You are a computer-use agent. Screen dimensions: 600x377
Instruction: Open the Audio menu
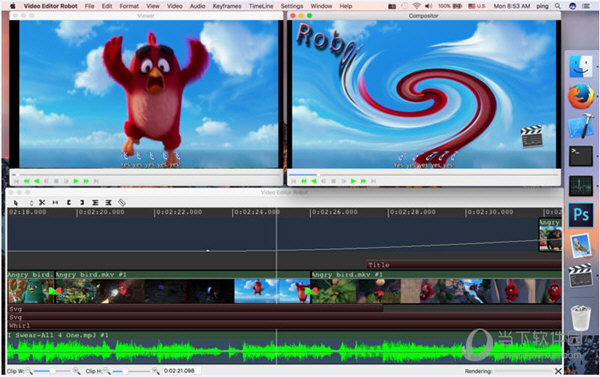pos(197,6)
